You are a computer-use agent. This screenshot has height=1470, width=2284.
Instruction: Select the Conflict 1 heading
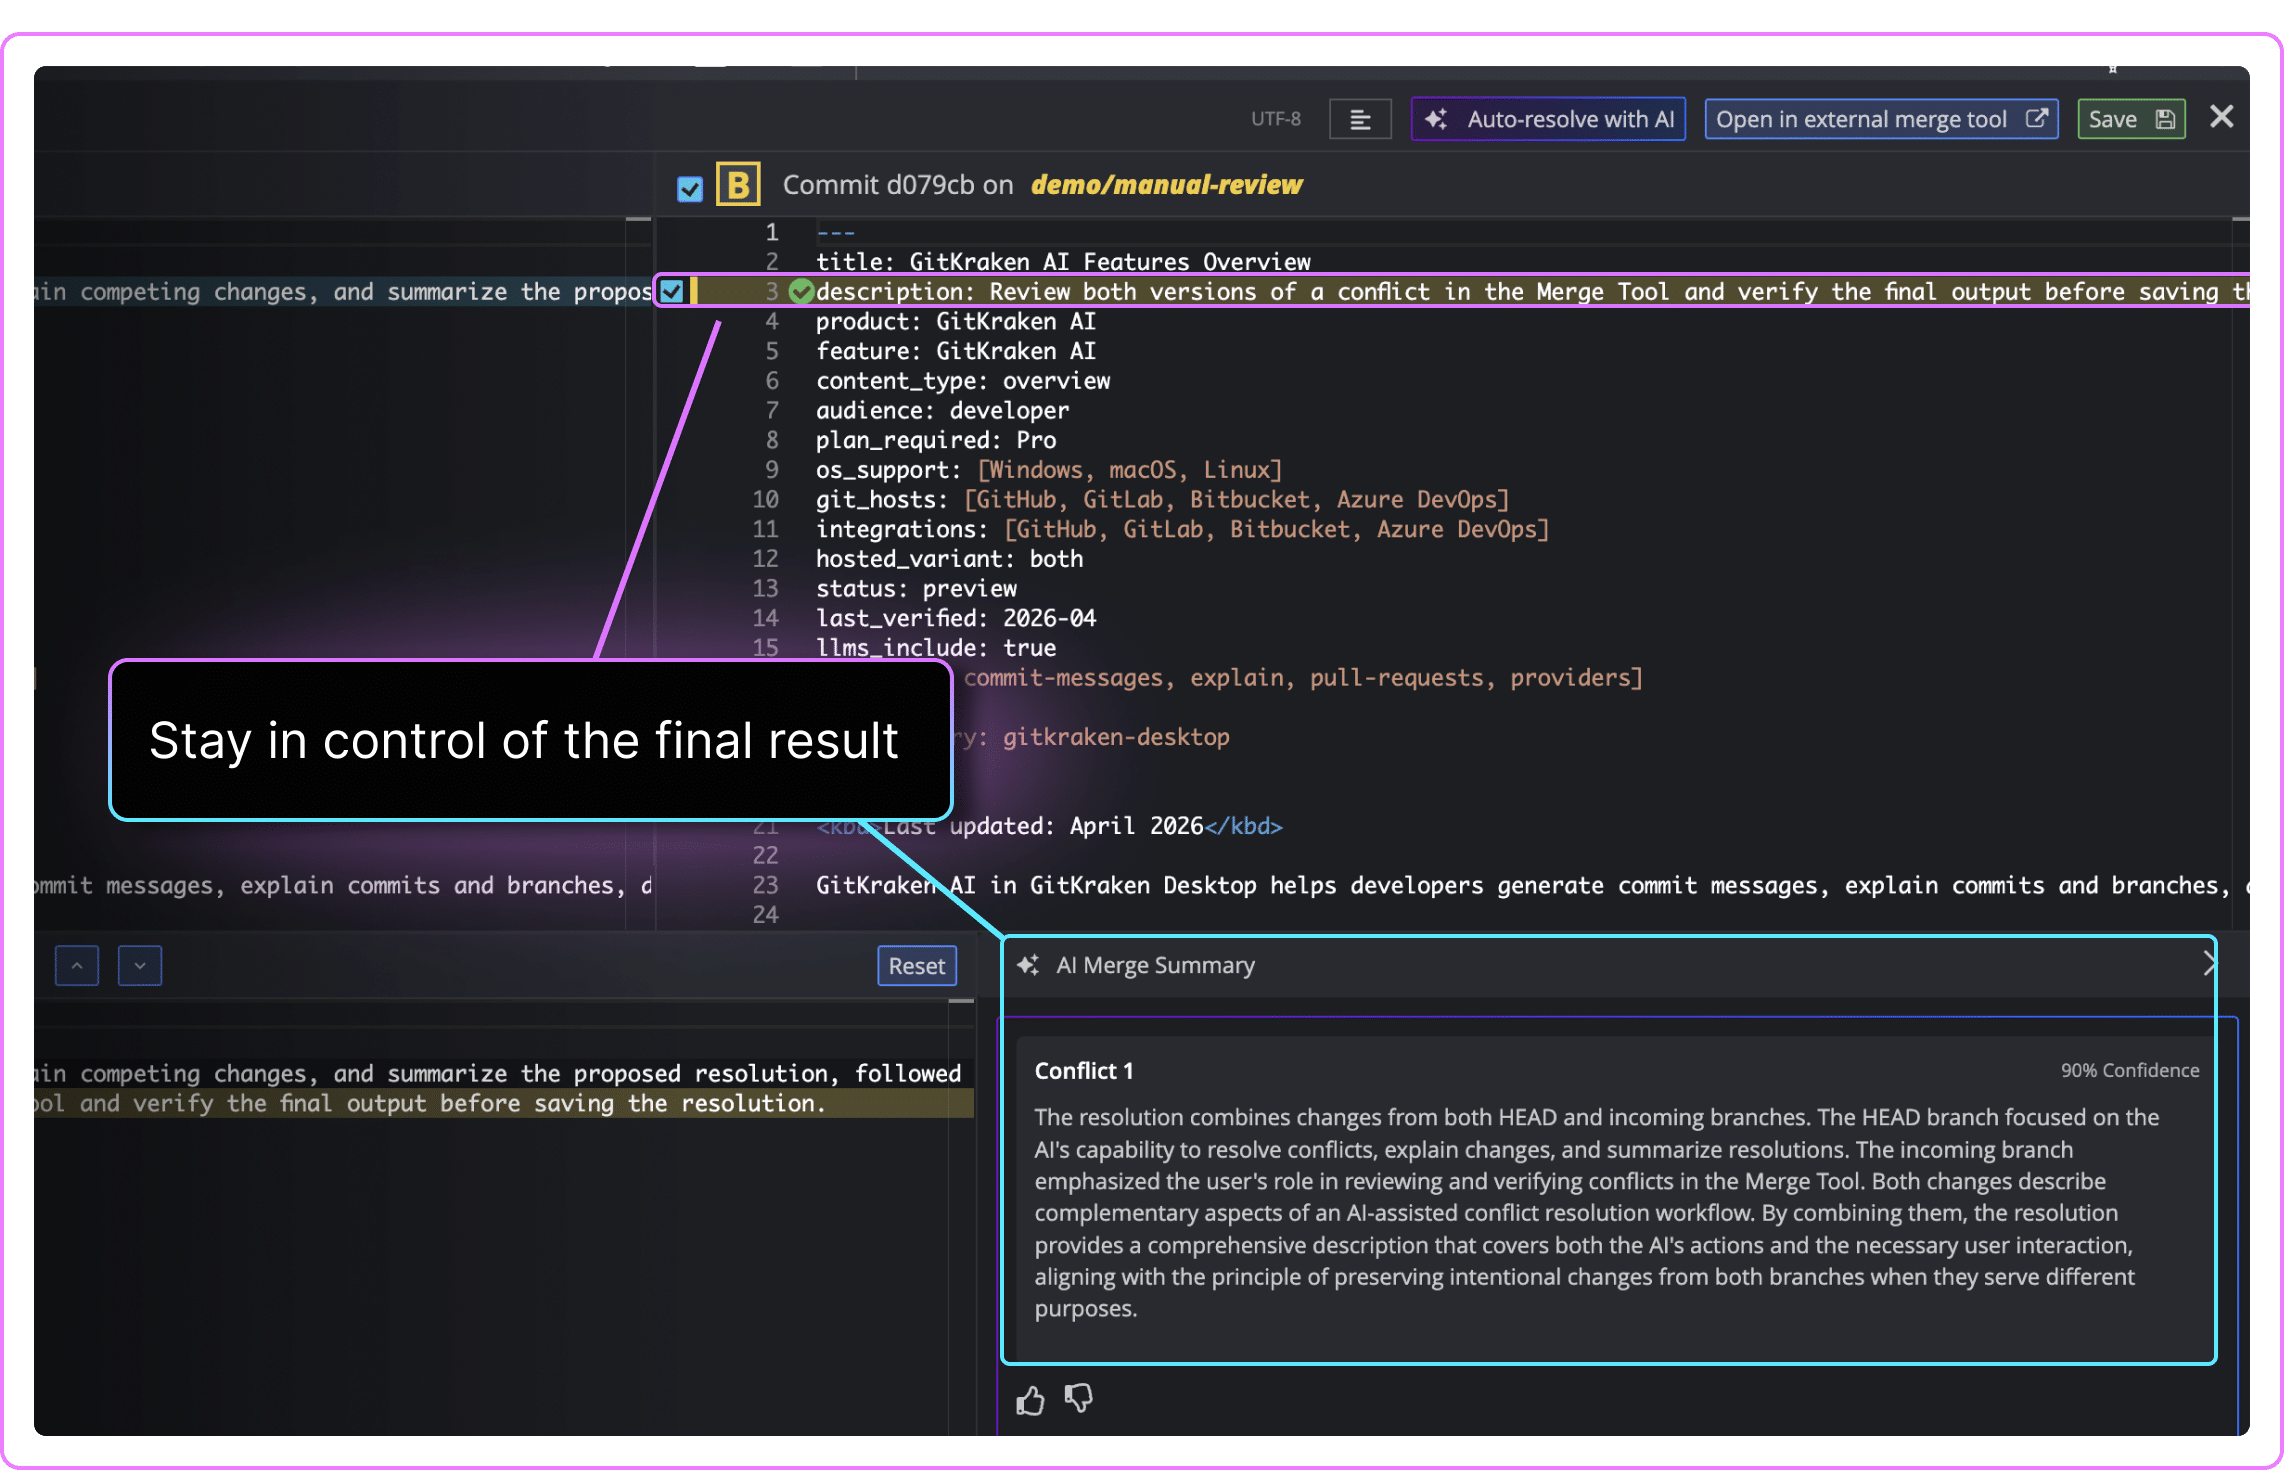[1084, 1071]
